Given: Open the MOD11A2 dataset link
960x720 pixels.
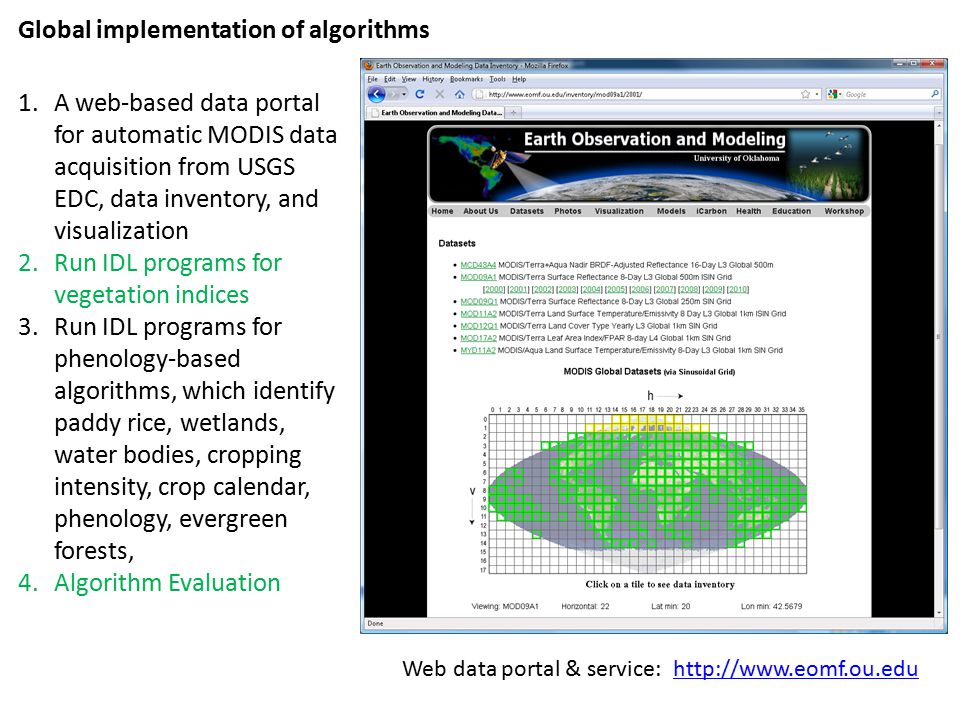Looking at the screenshot, I should (x=478, y=313).
